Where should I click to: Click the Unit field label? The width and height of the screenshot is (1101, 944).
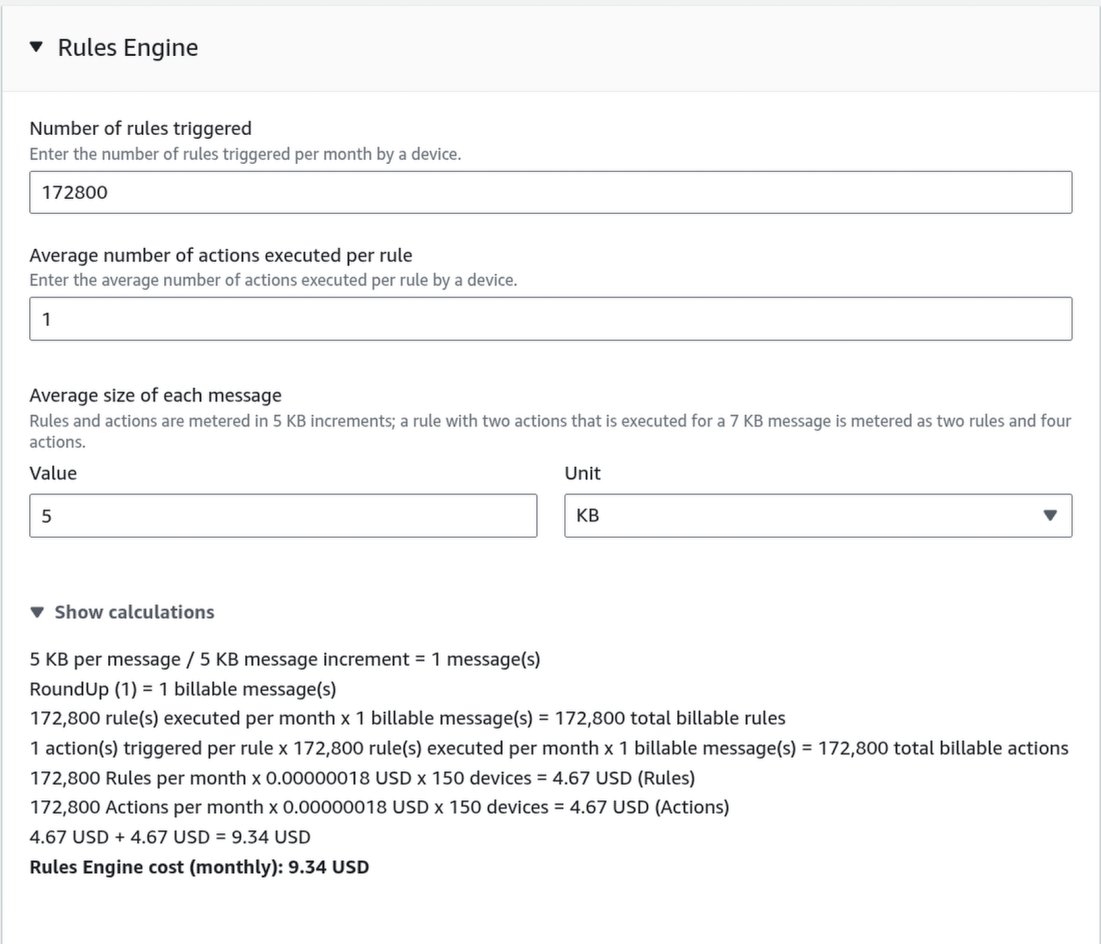582,473
